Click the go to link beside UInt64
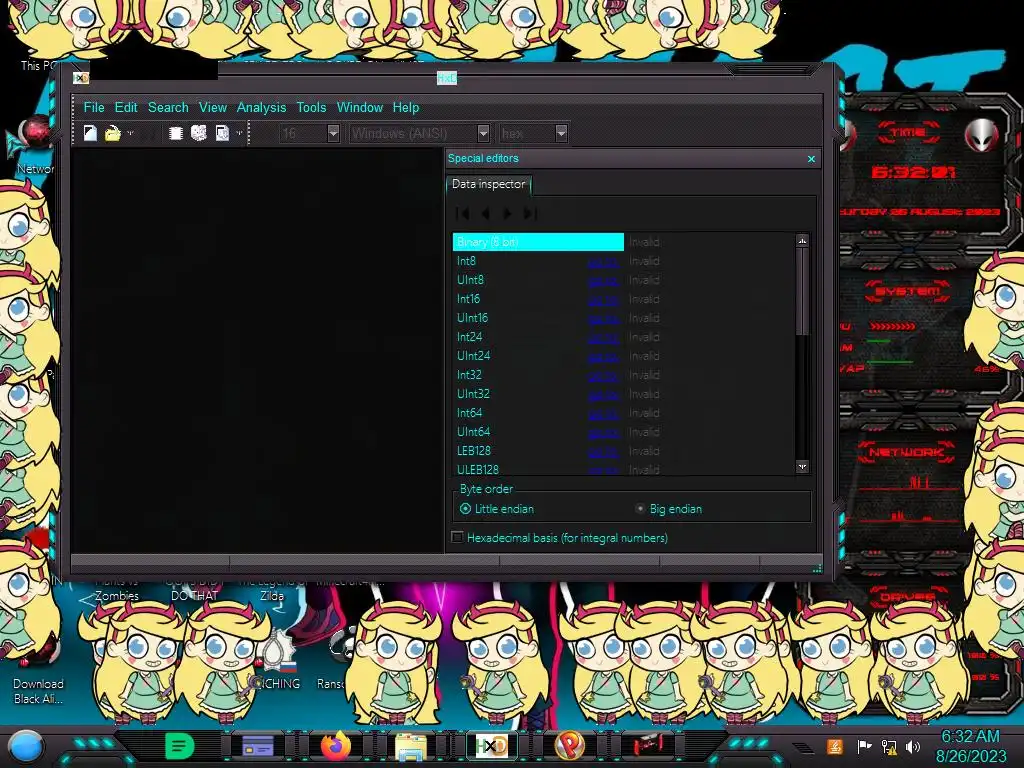The image size is (1024, 768). (x=603, y=432)
